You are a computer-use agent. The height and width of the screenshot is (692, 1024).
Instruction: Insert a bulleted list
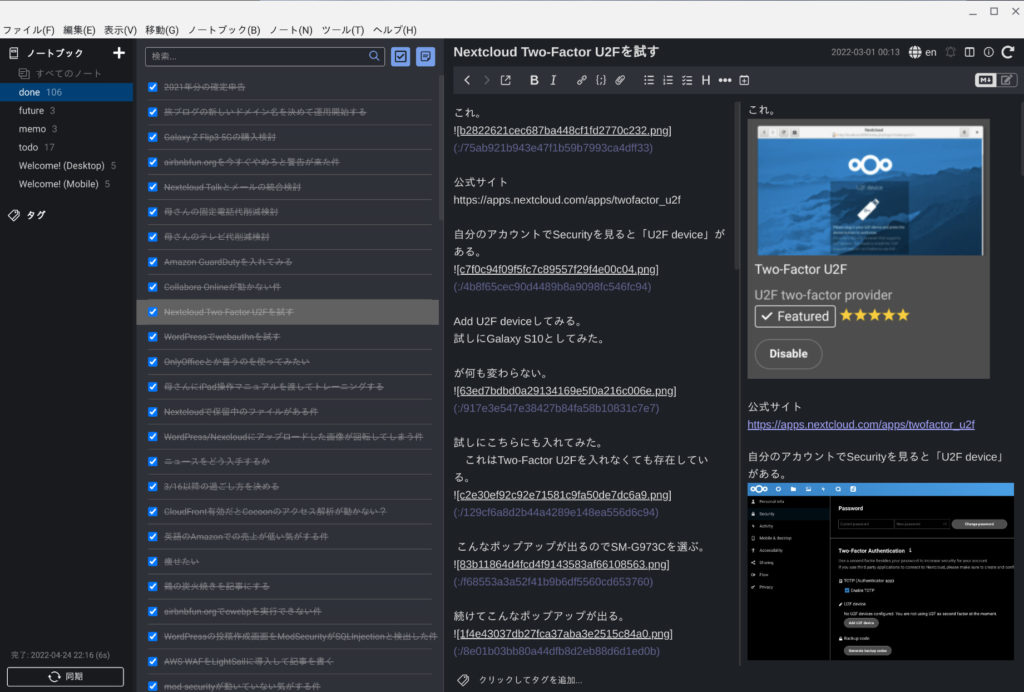(x=648, y=80)
